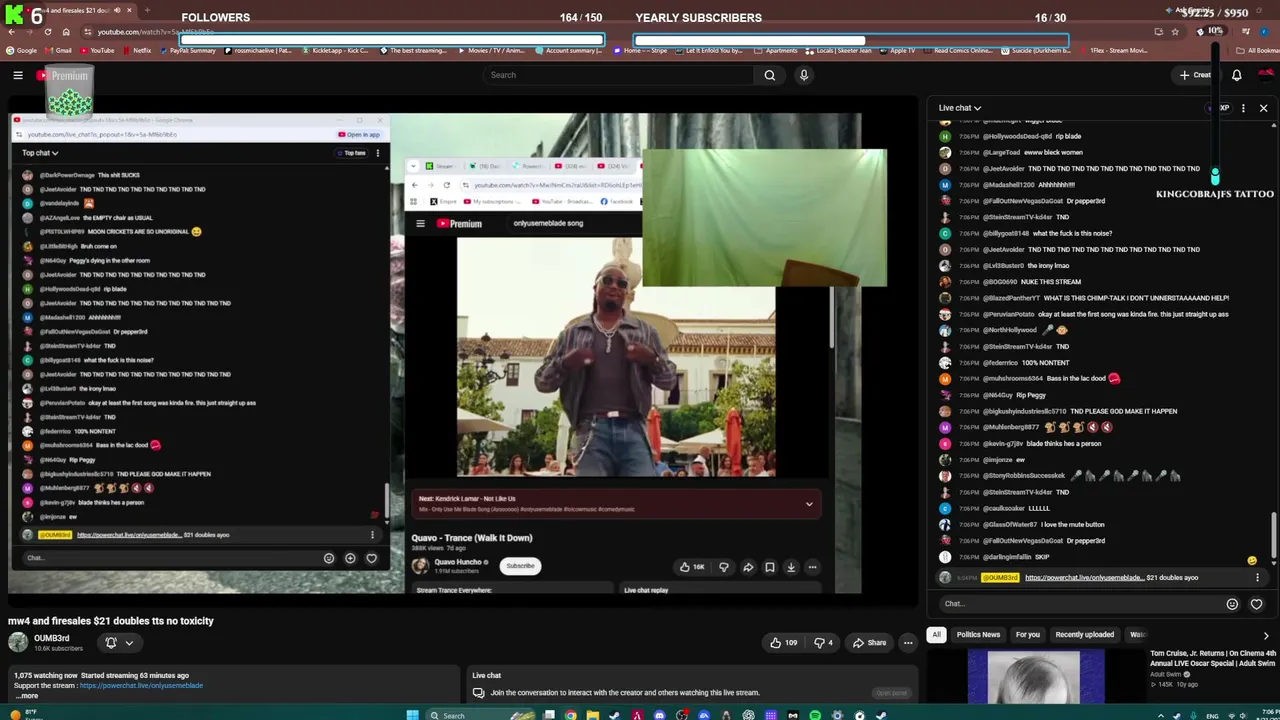Screen dimensions: 1280x720
Task: Like the Quavo video with 16K likes
Action: pyautogui.click(x=692, y=567)
